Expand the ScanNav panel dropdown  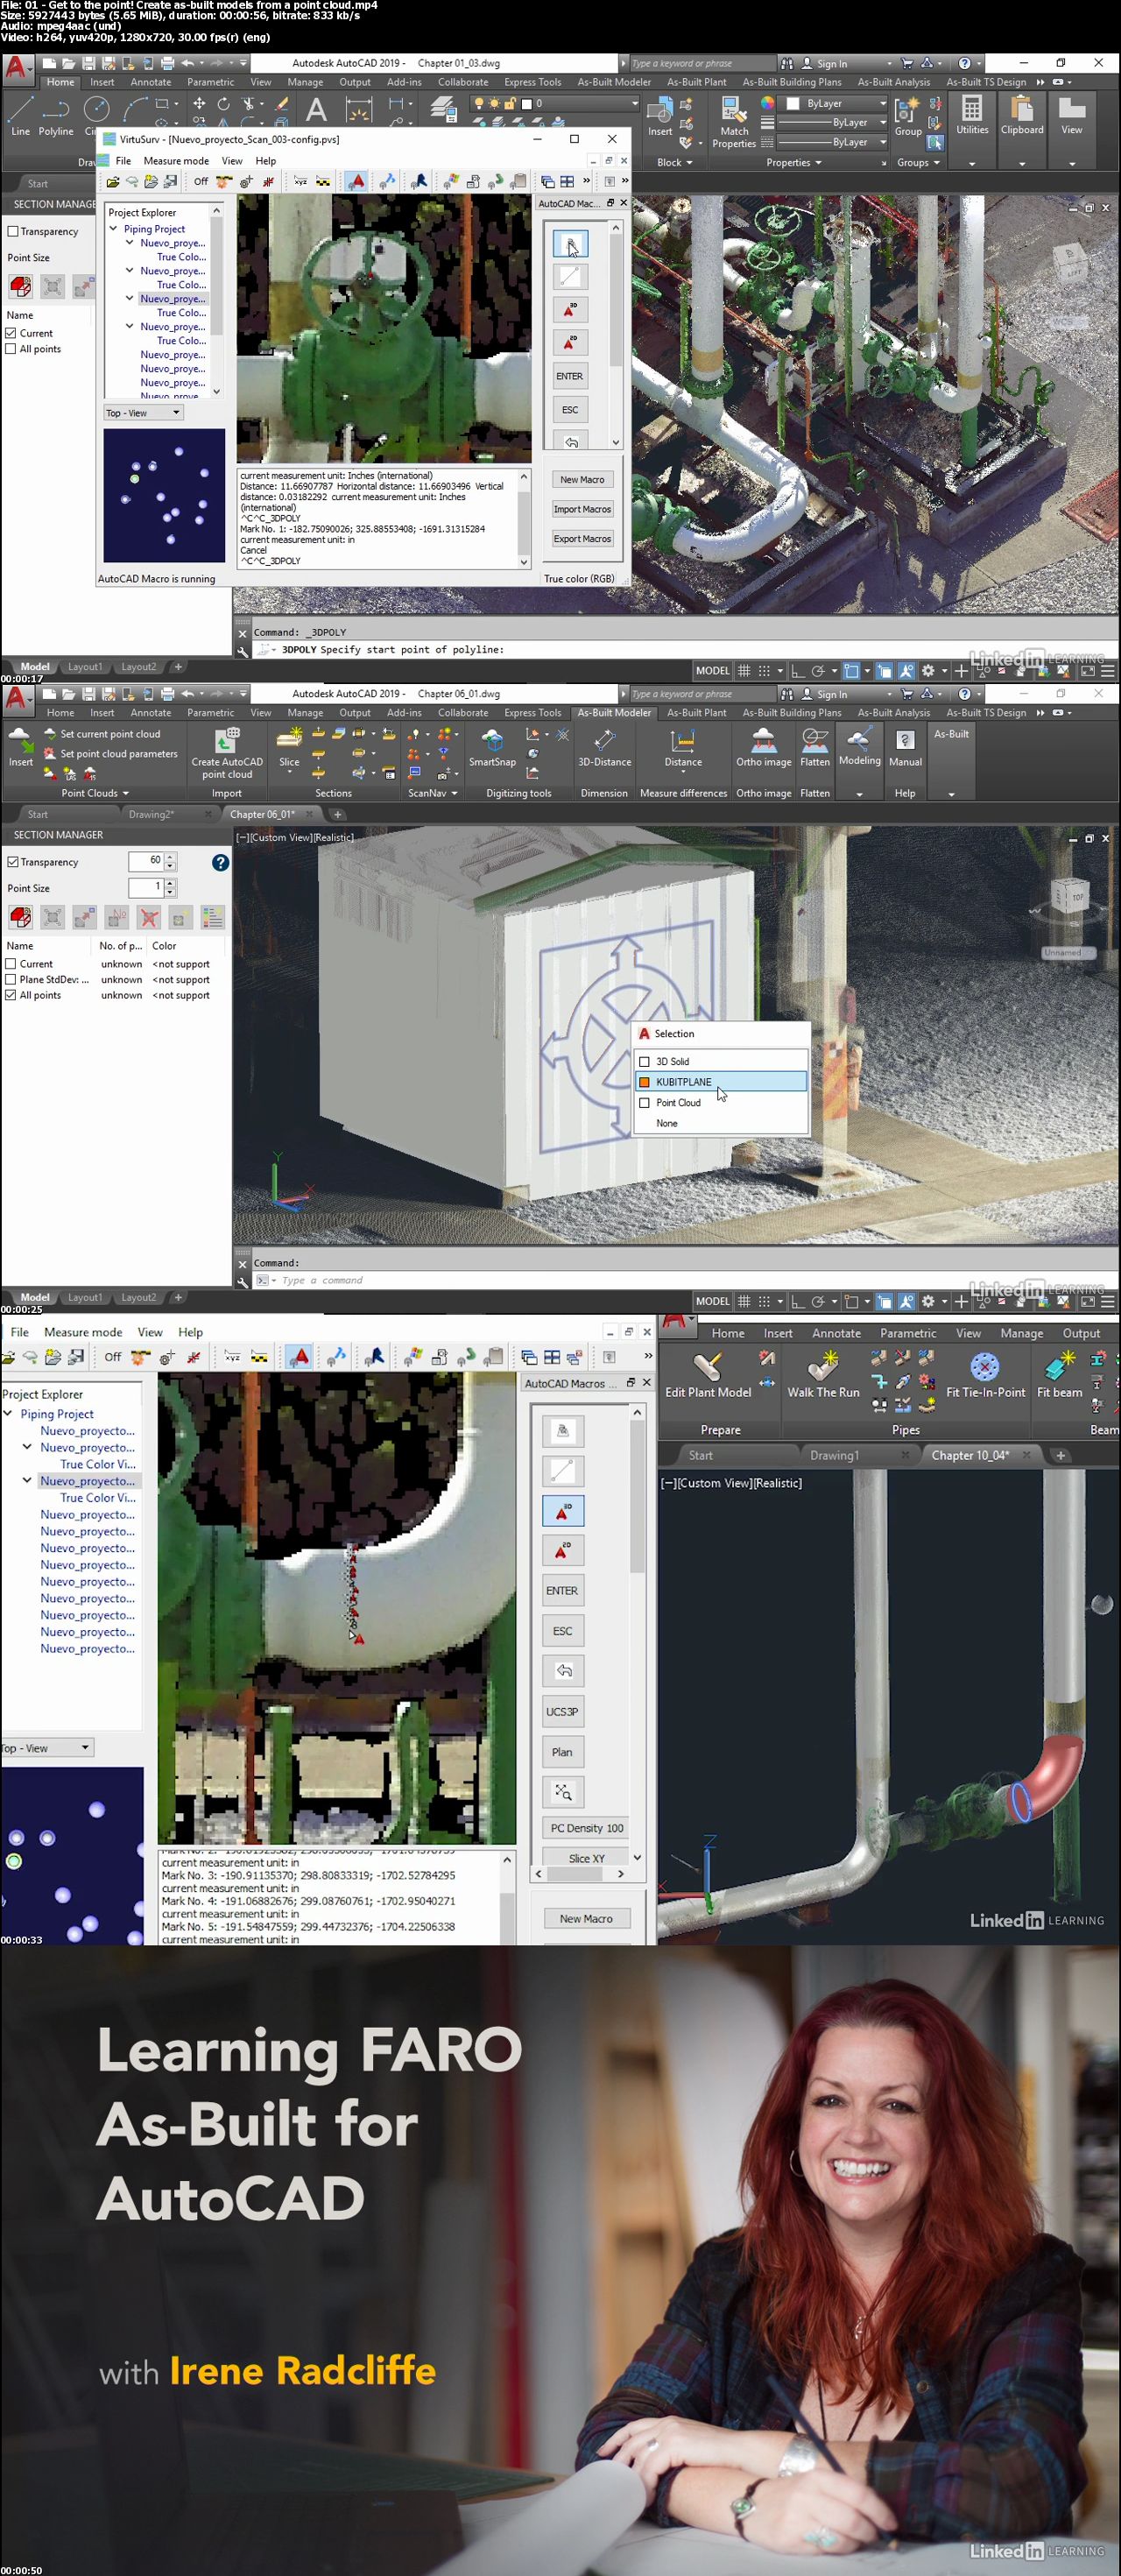coord(432,793)
